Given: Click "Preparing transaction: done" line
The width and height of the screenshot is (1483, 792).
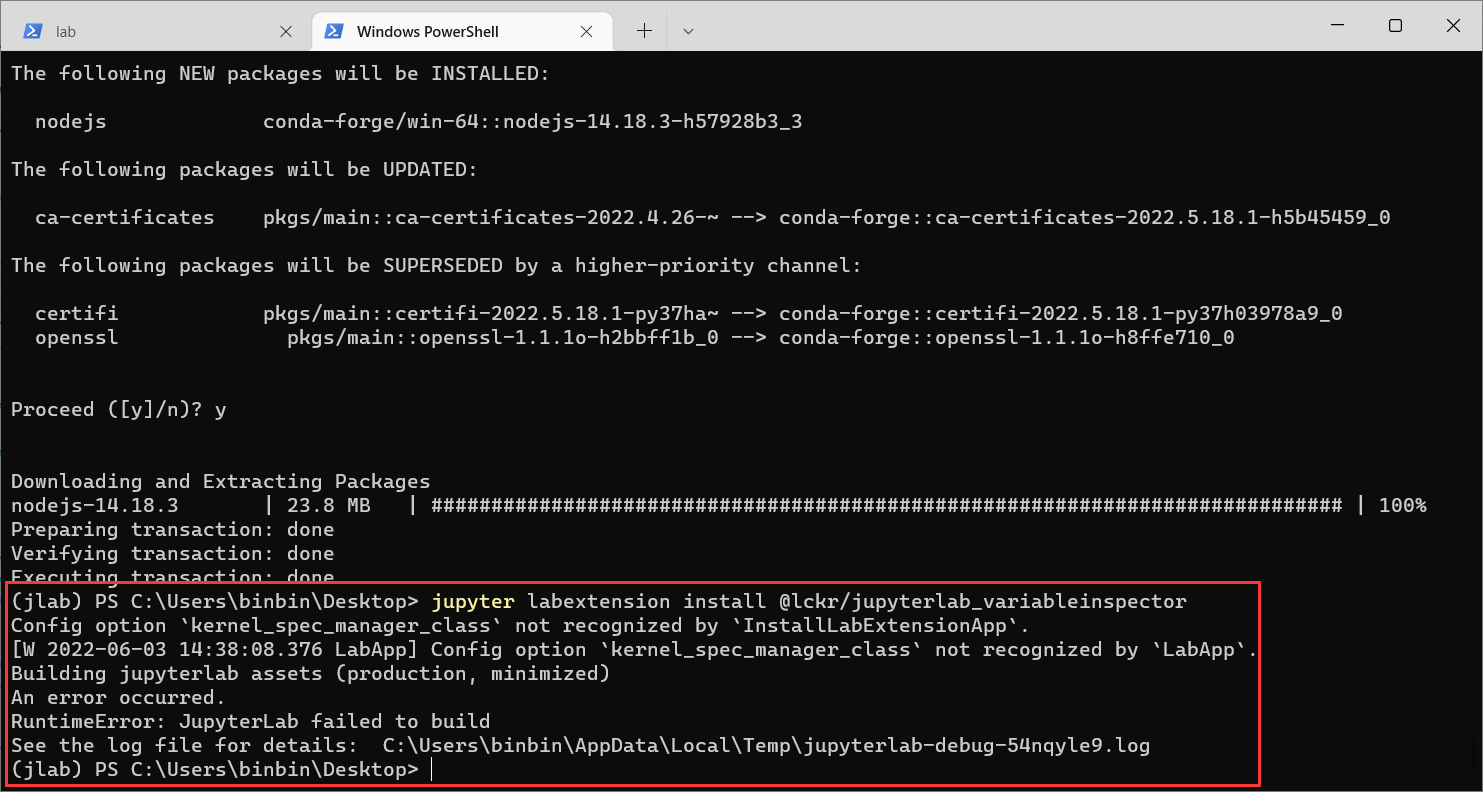Looking at the screenshot, I should coord(172,530).
